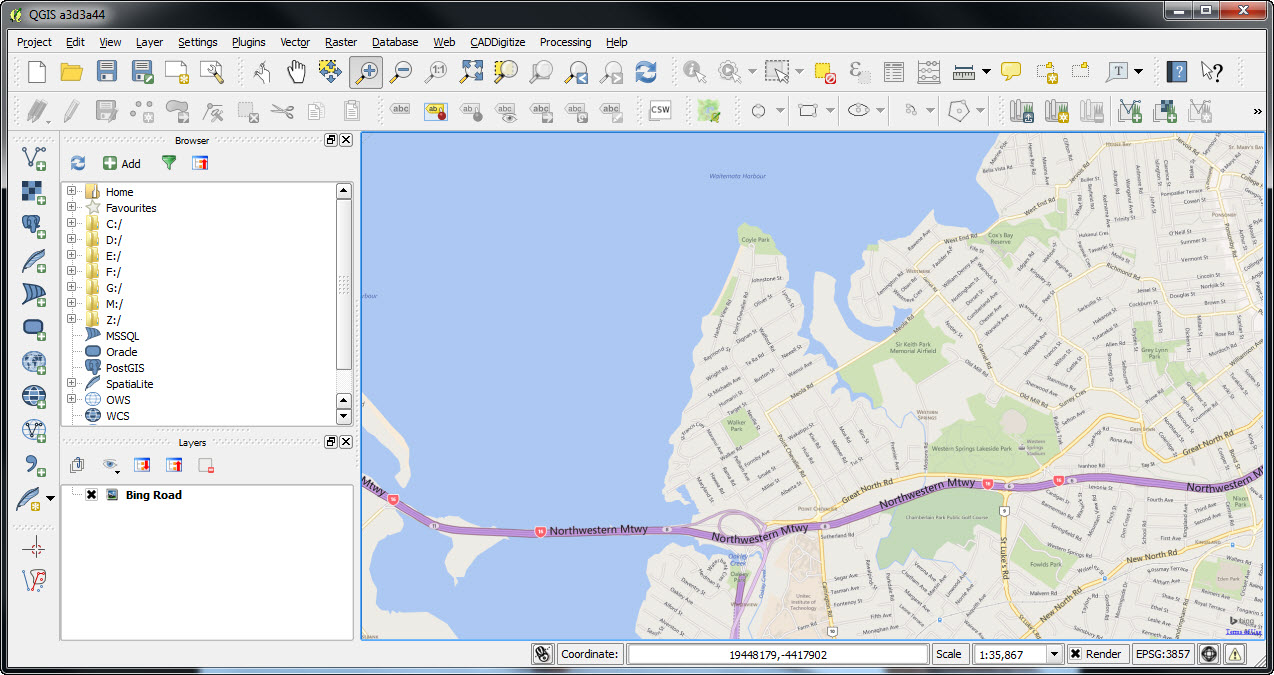Image resolution: width=1274 pixels, height=675 pixels.
Task: Click the Add button in Browser panel
Action: pos(122,163)
